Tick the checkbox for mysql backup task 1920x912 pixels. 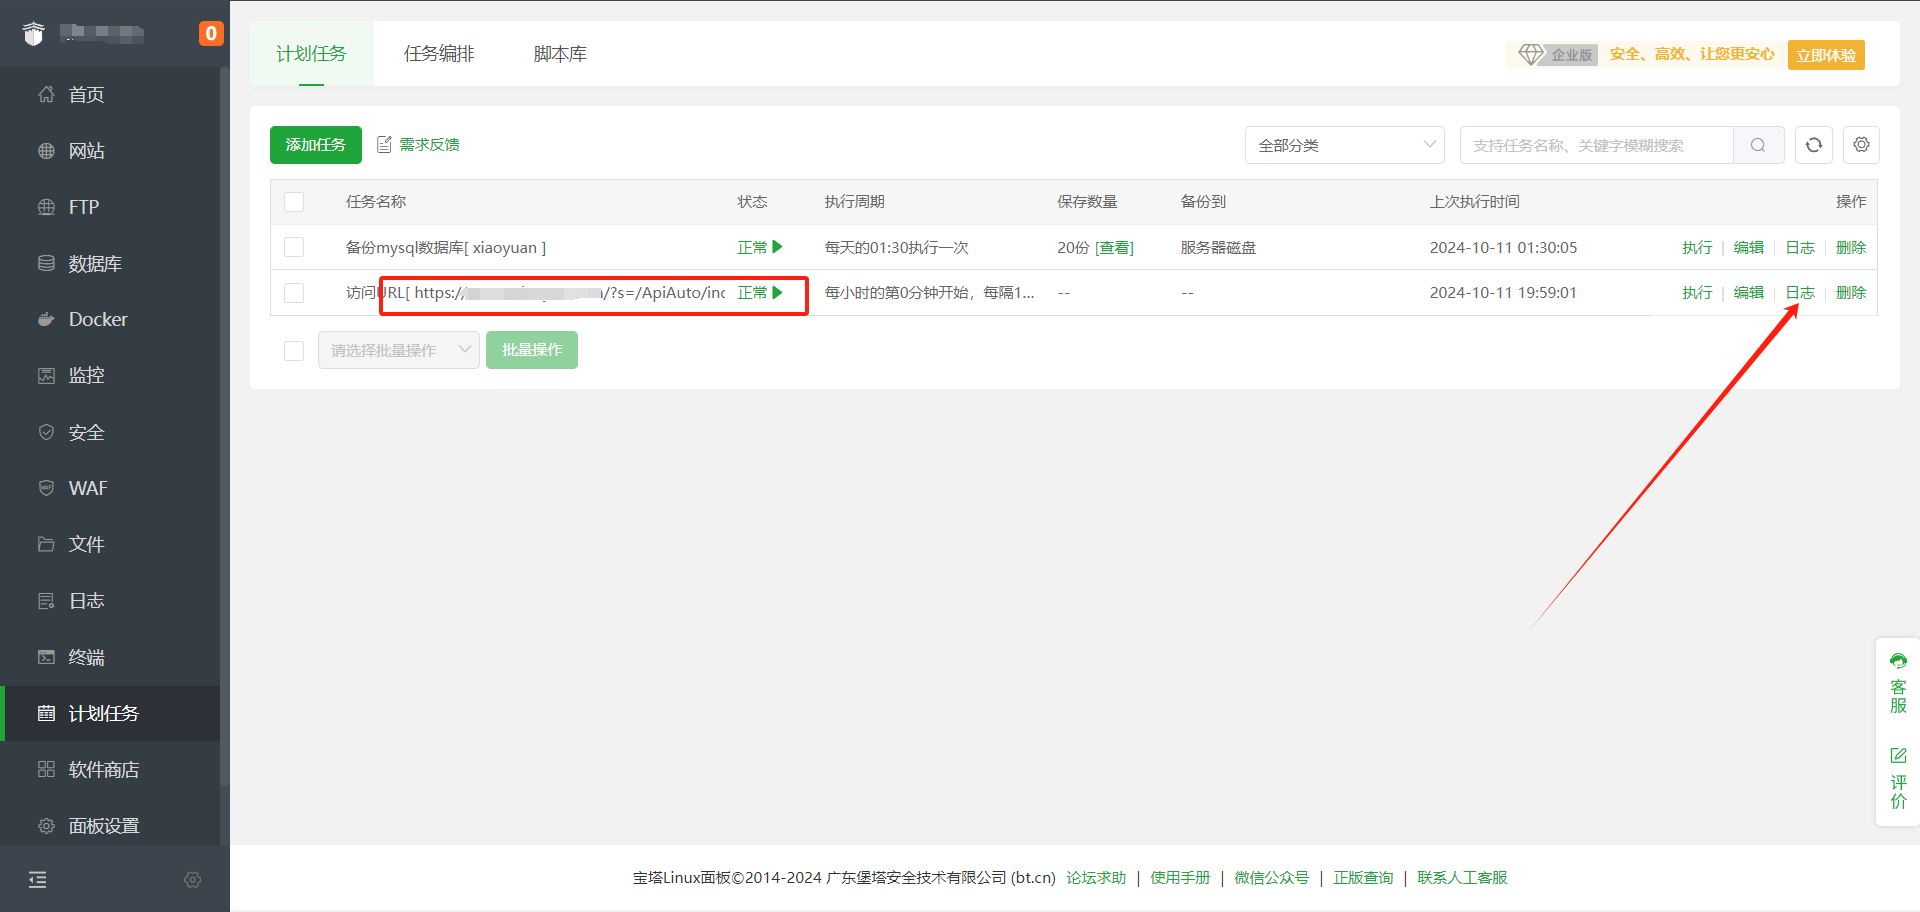294,247
